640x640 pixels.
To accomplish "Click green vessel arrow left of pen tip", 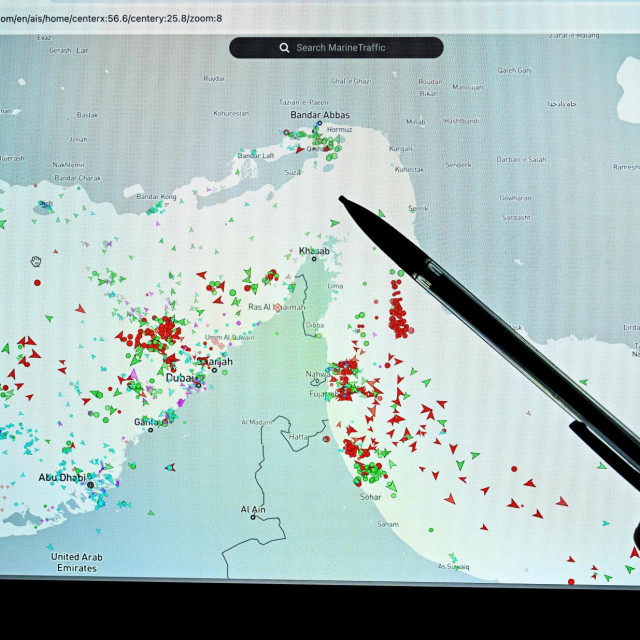I will click(x=334, y=223).
